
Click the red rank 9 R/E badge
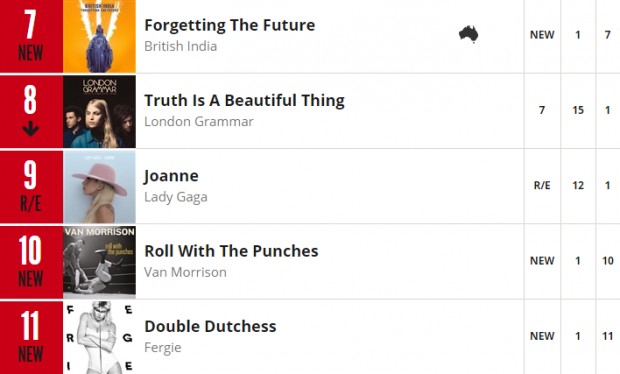pos(31,187)
